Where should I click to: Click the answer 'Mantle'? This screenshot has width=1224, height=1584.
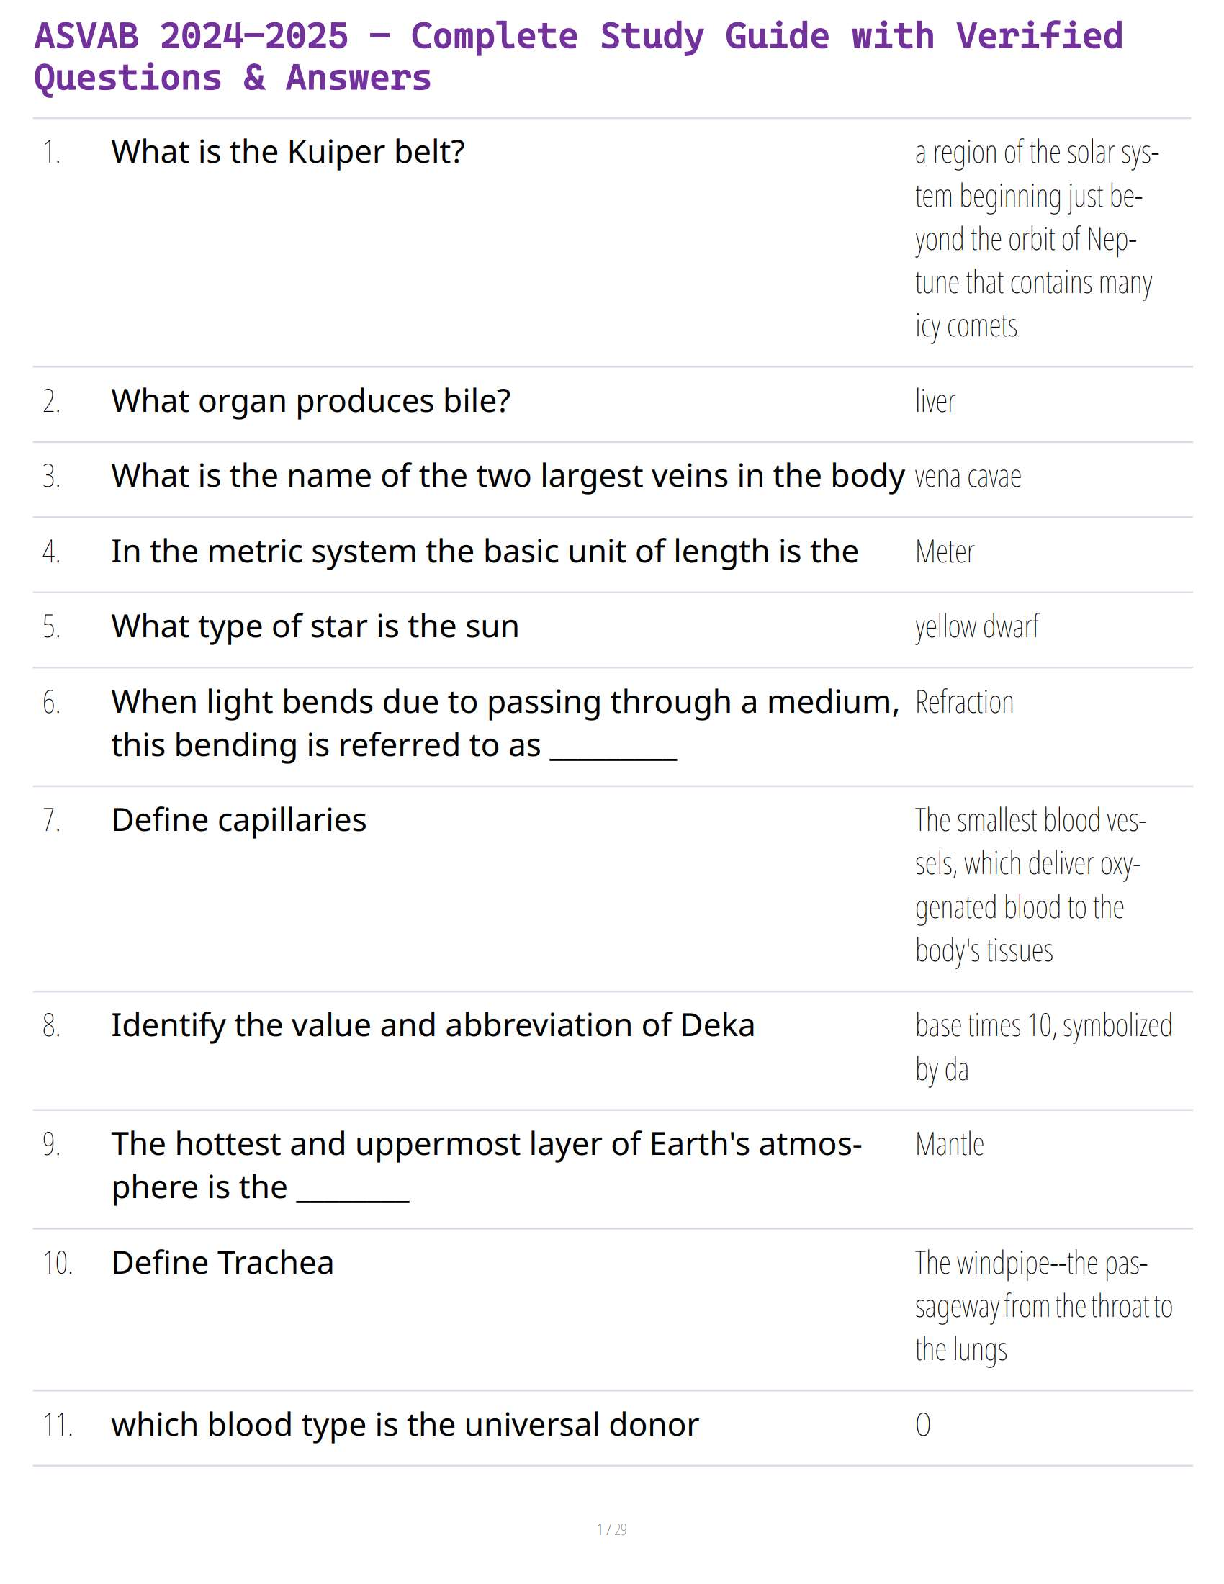tap(949, 1144)
